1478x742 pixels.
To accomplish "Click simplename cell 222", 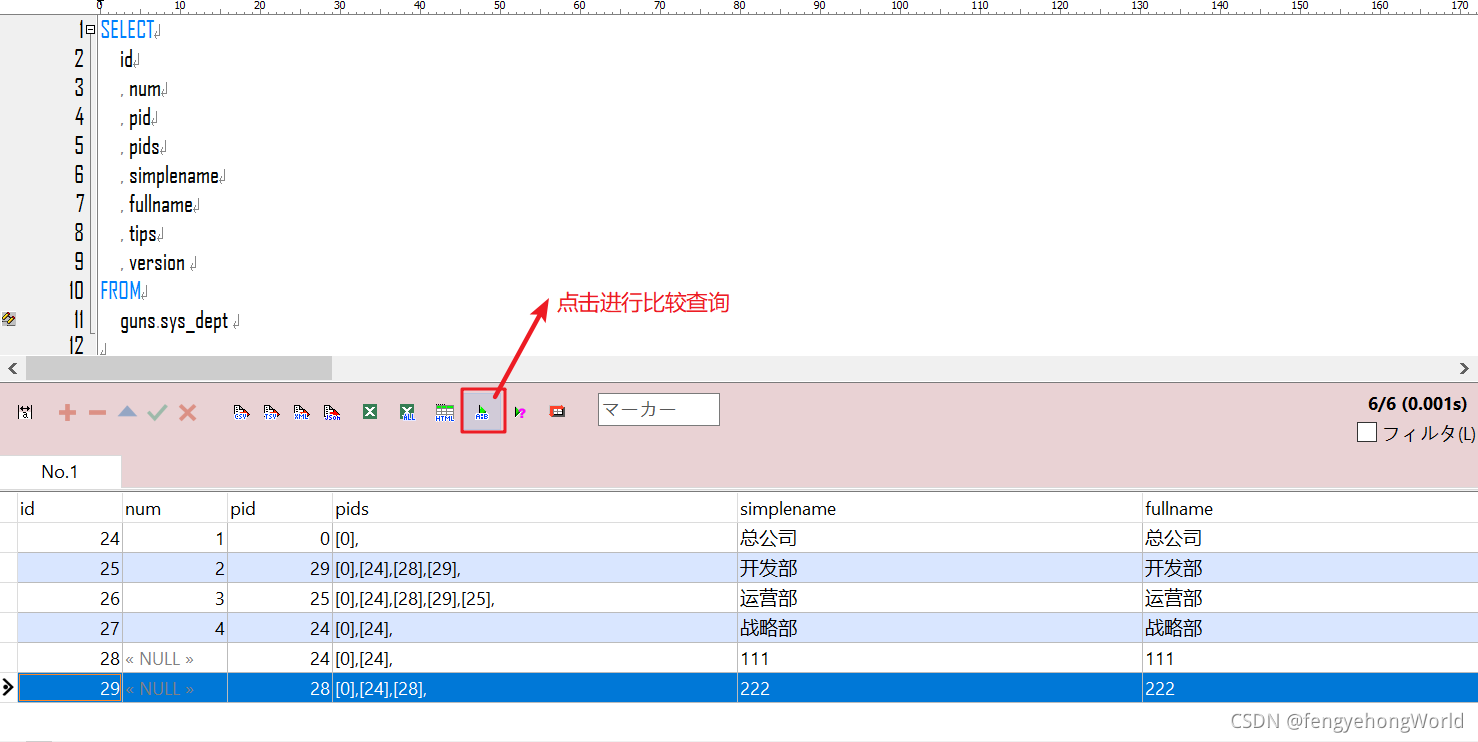I will (940, 688).
